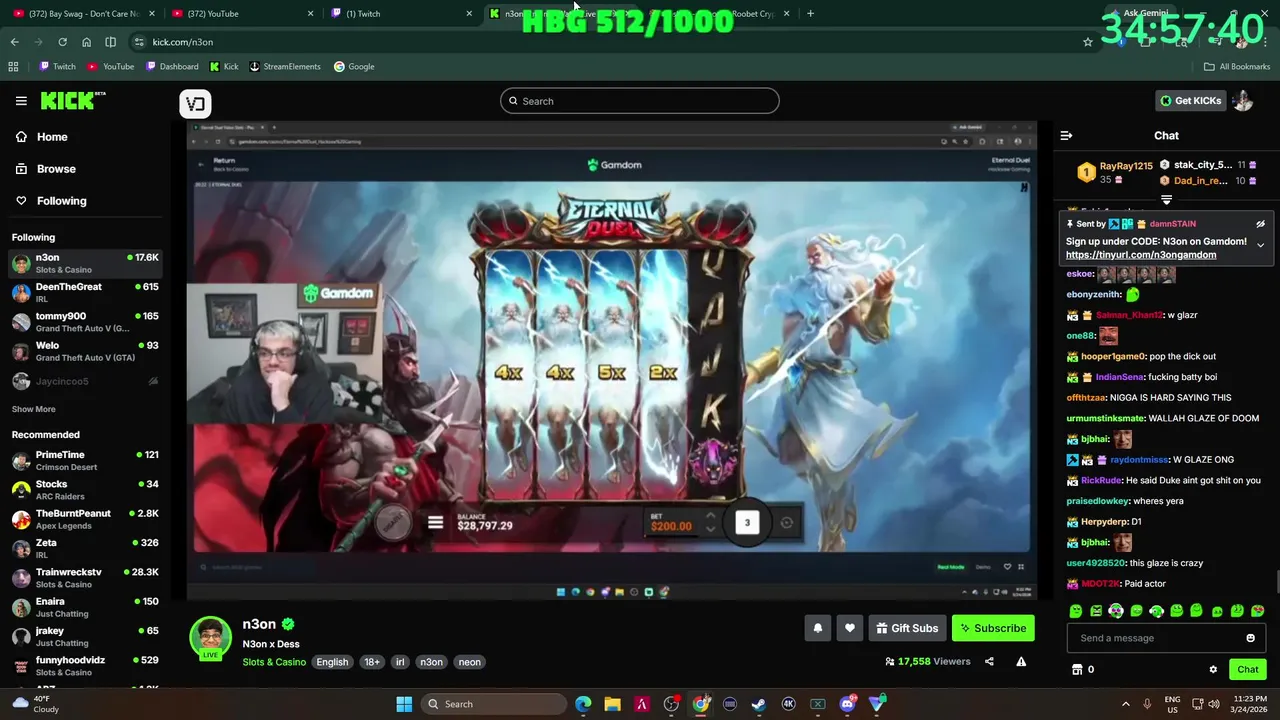Viewport: 1280px width, 720px height.
Task: Open the Kick hamburger sidebar menu
Action: coord(21,101)
